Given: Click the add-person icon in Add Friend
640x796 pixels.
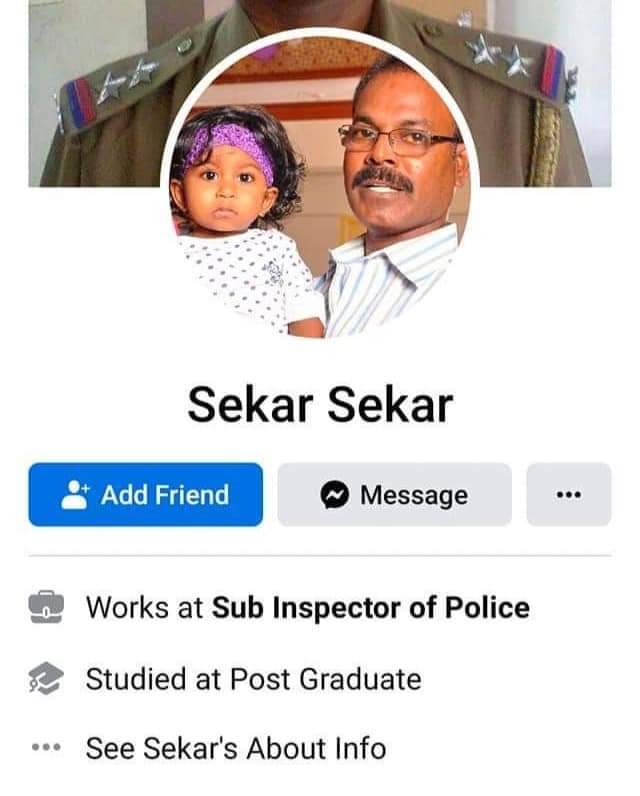Looking at the screenshot, I should pyautogui.click(x=75, y=494).
